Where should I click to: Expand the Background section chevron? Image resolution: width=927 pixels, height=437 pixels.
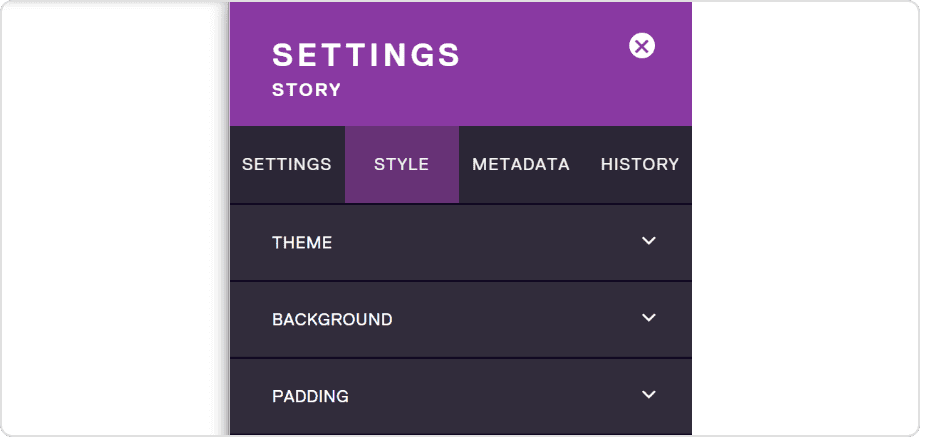click(649, 318)
